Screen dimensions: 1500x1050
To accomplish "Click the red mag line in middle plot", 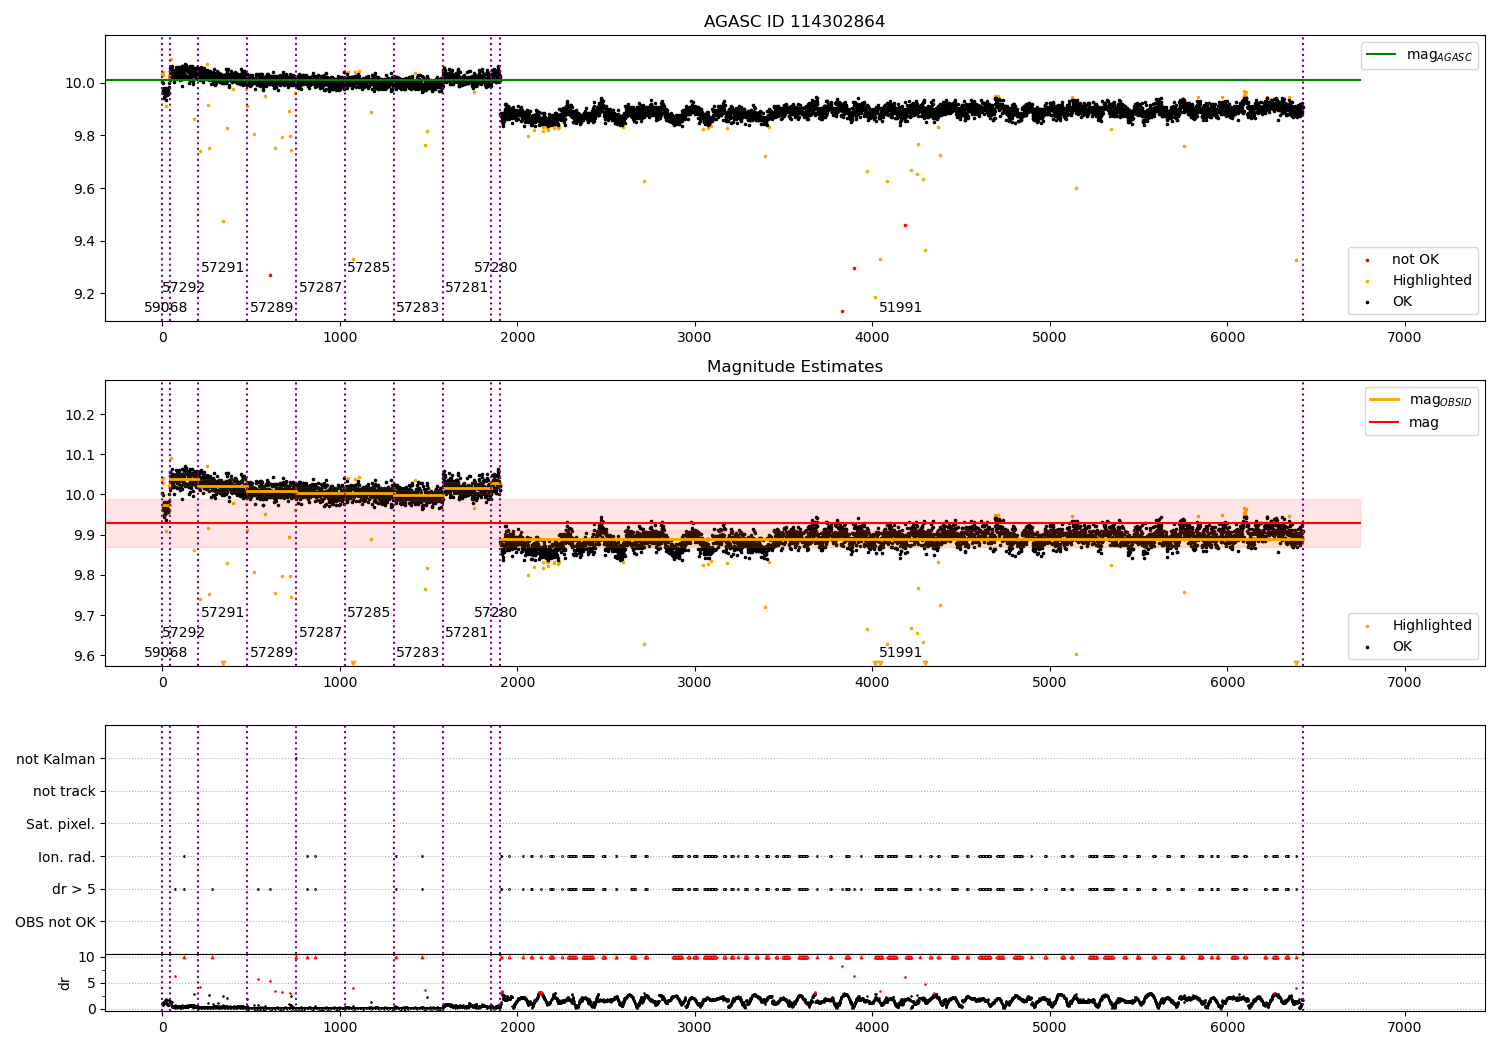I will pyautogui.click(x=733, y=523).
